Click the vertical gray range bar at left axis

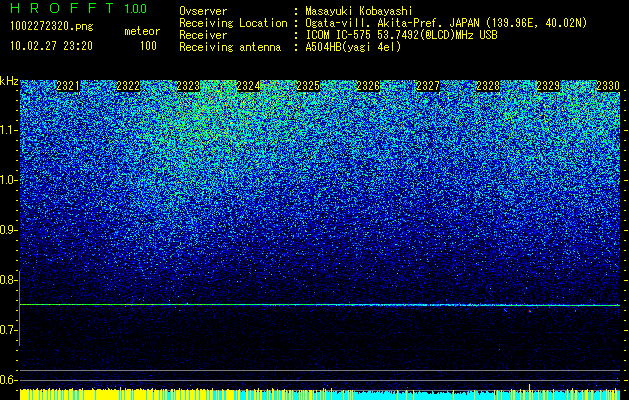[19, 308]
